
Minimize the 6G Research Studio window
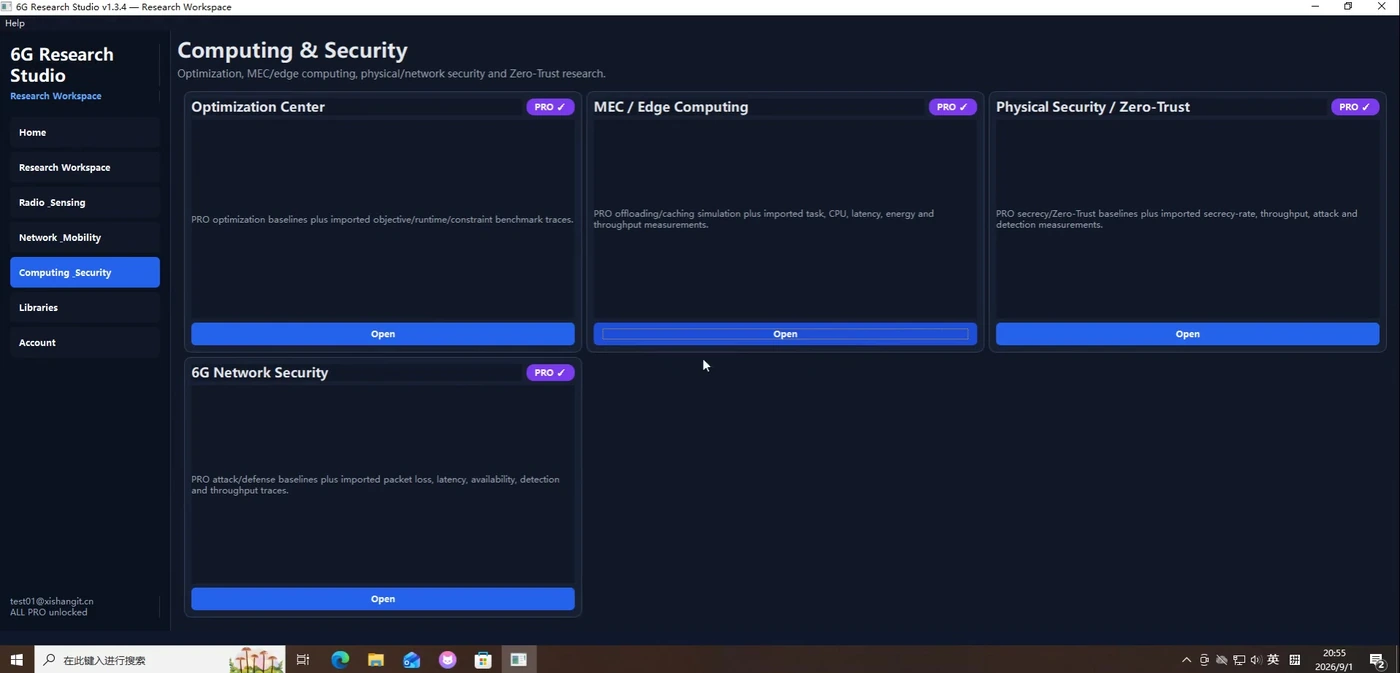pos(1315,7)
